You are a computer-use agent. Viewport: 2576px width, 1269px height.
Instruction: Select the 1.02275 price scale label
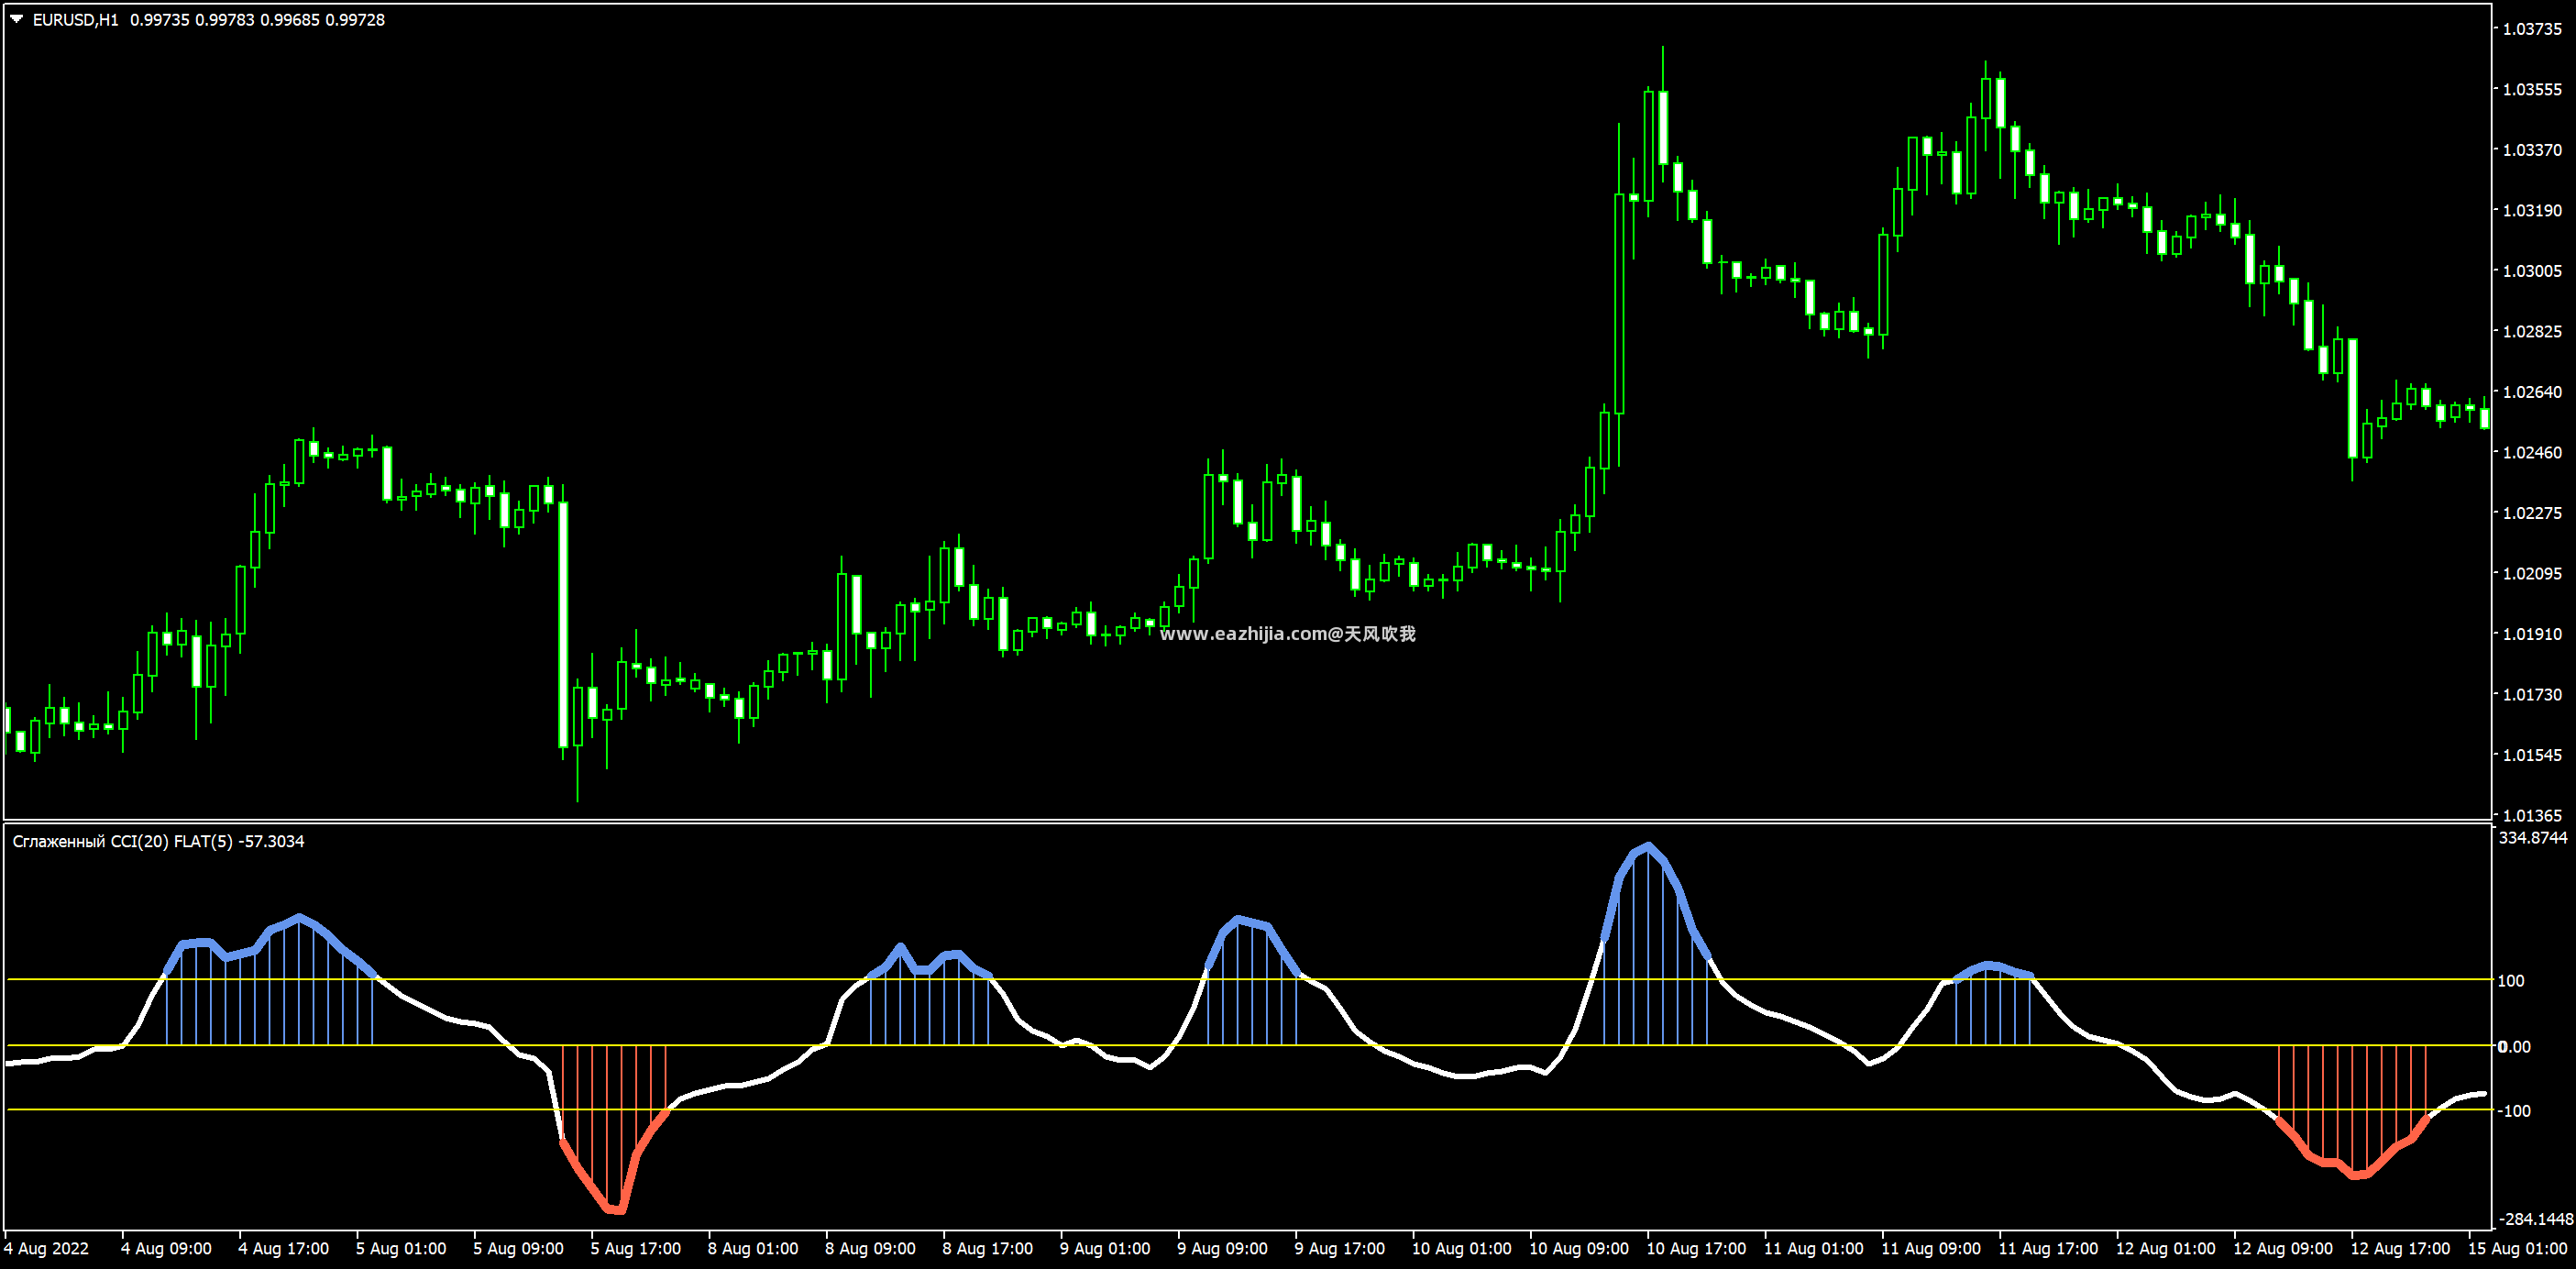pyautogui.click(x=2532, y=513)
